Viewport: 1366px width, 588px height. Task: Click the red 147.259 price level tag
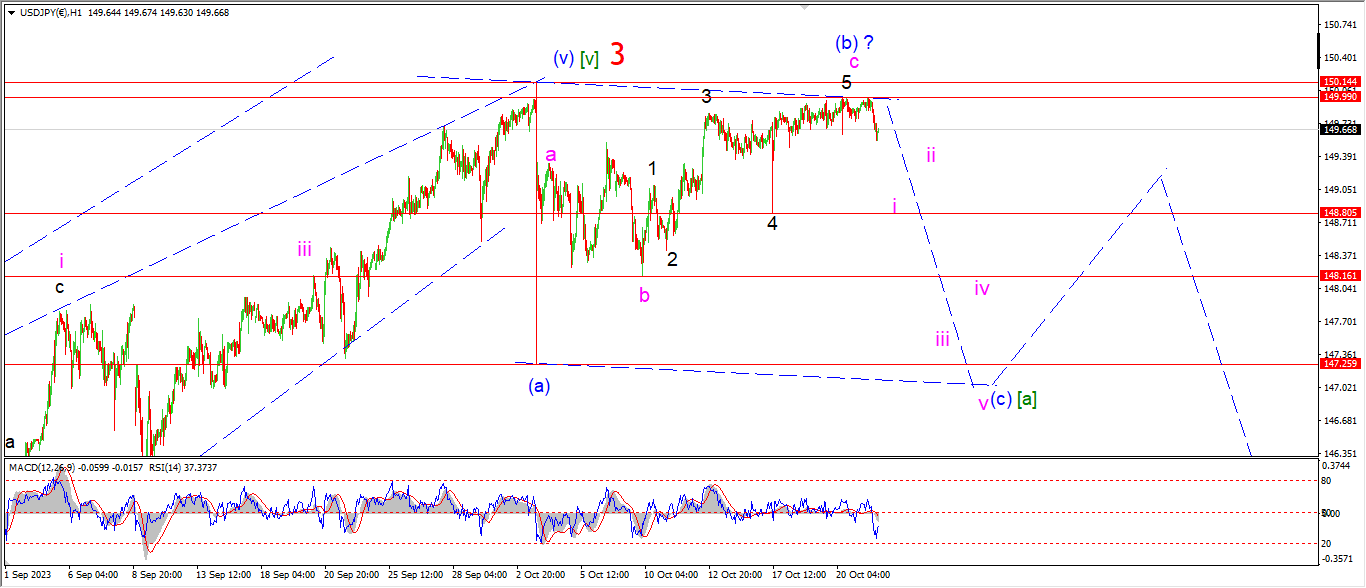(1339, 365)
